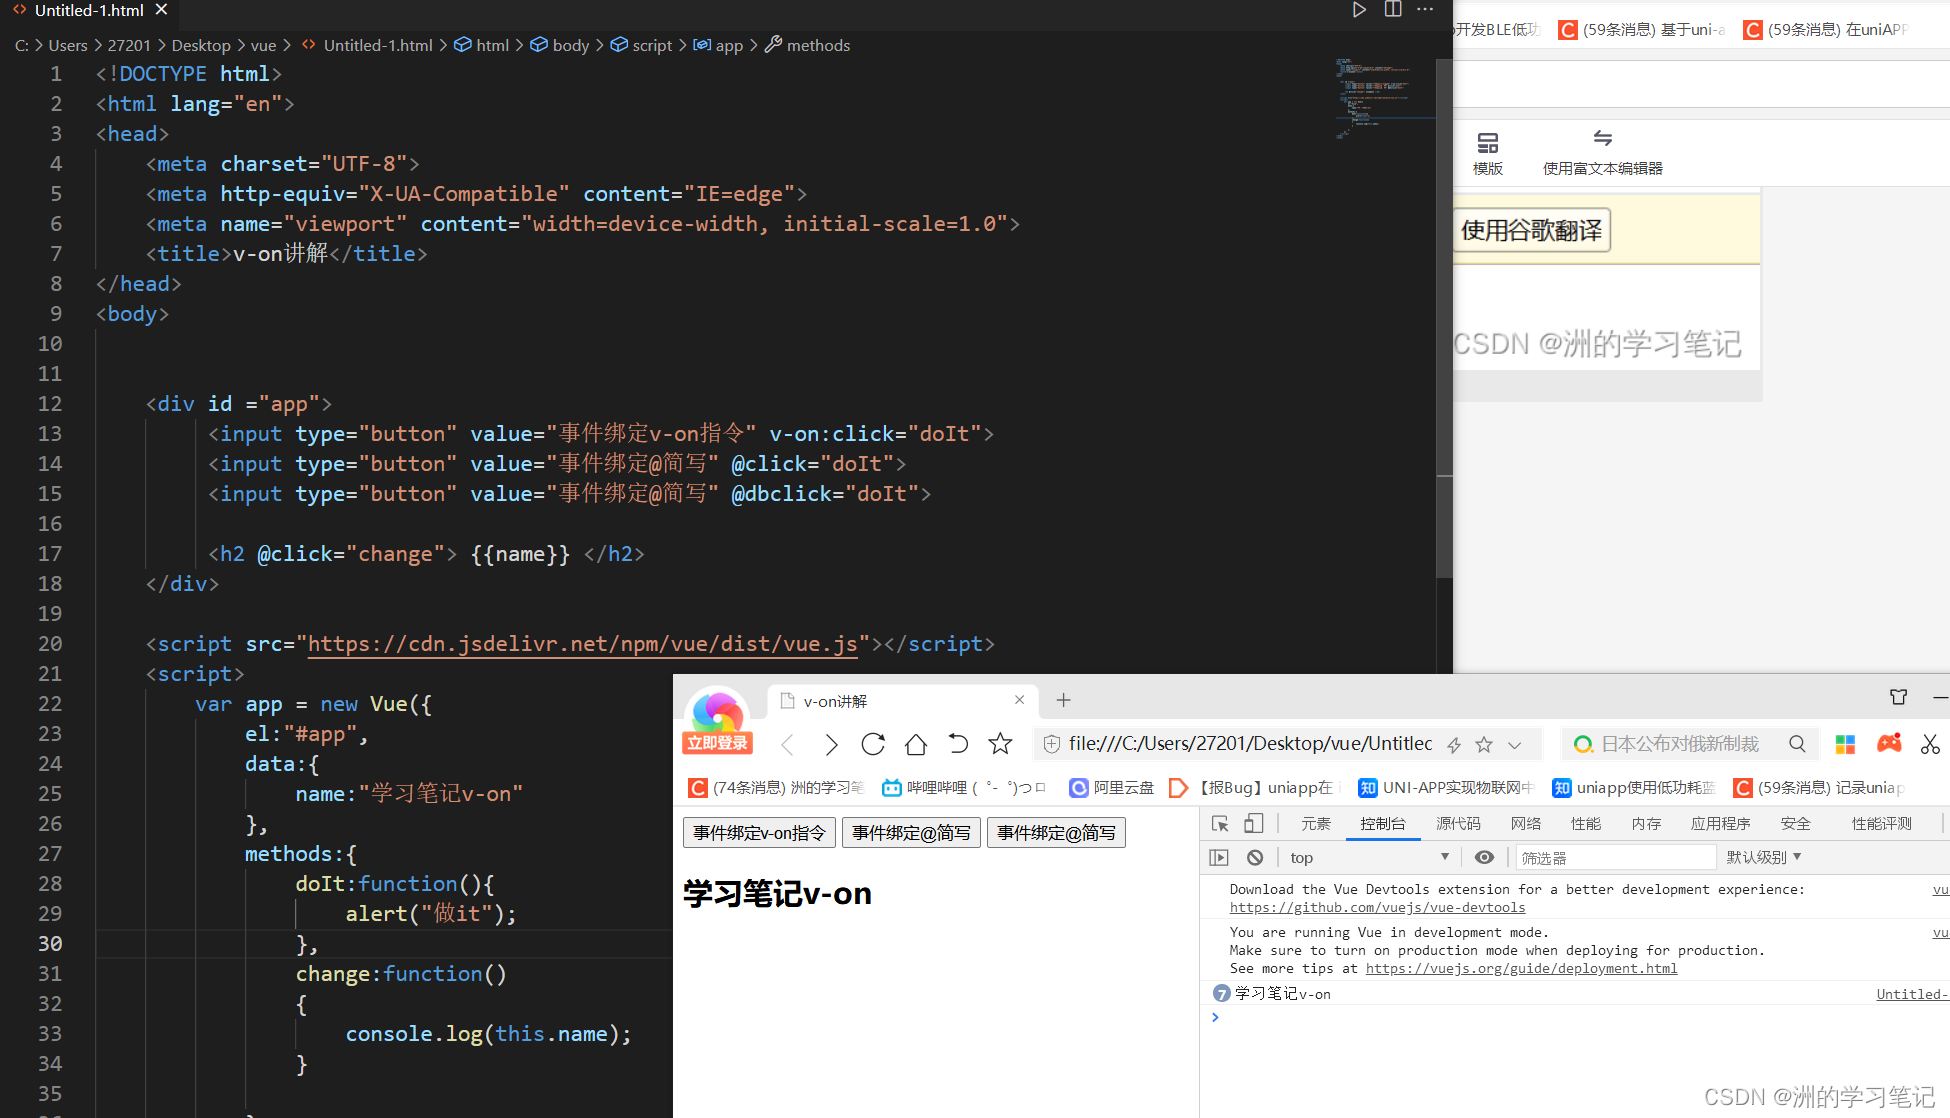
Task: Switch to the 性能评测 DevTools tab
Action: point(1881,824)
